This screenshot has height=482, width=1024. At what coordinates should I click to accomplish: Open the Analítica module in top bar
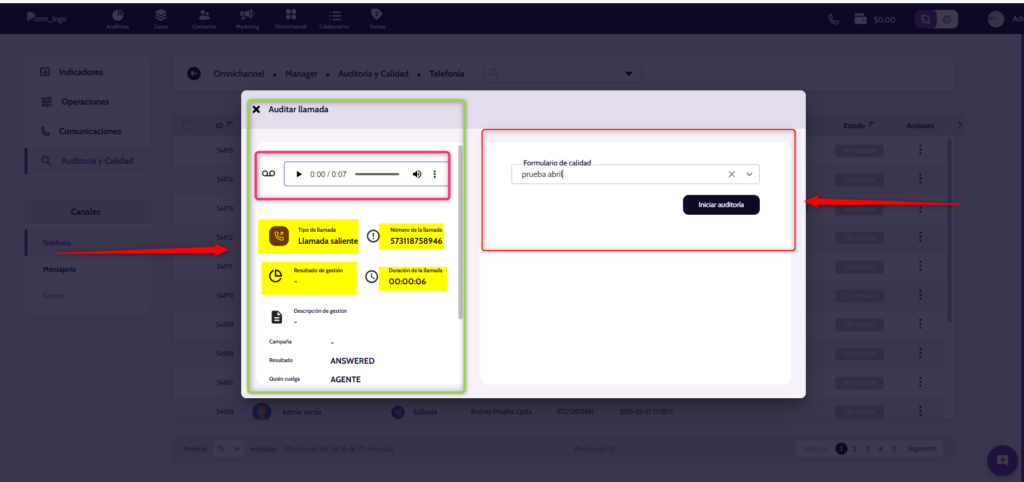click(118, 19)
